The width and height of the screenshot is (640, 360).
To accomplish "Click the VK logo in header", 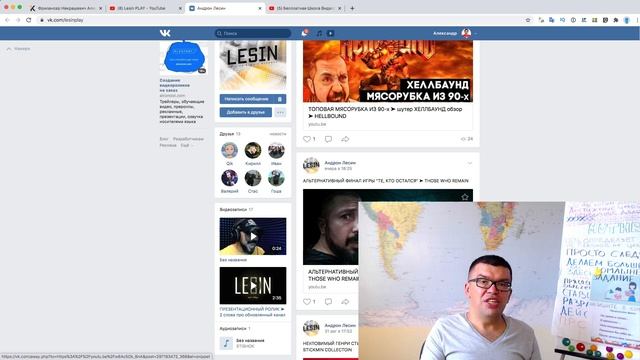I will click(x=165, y=33).
